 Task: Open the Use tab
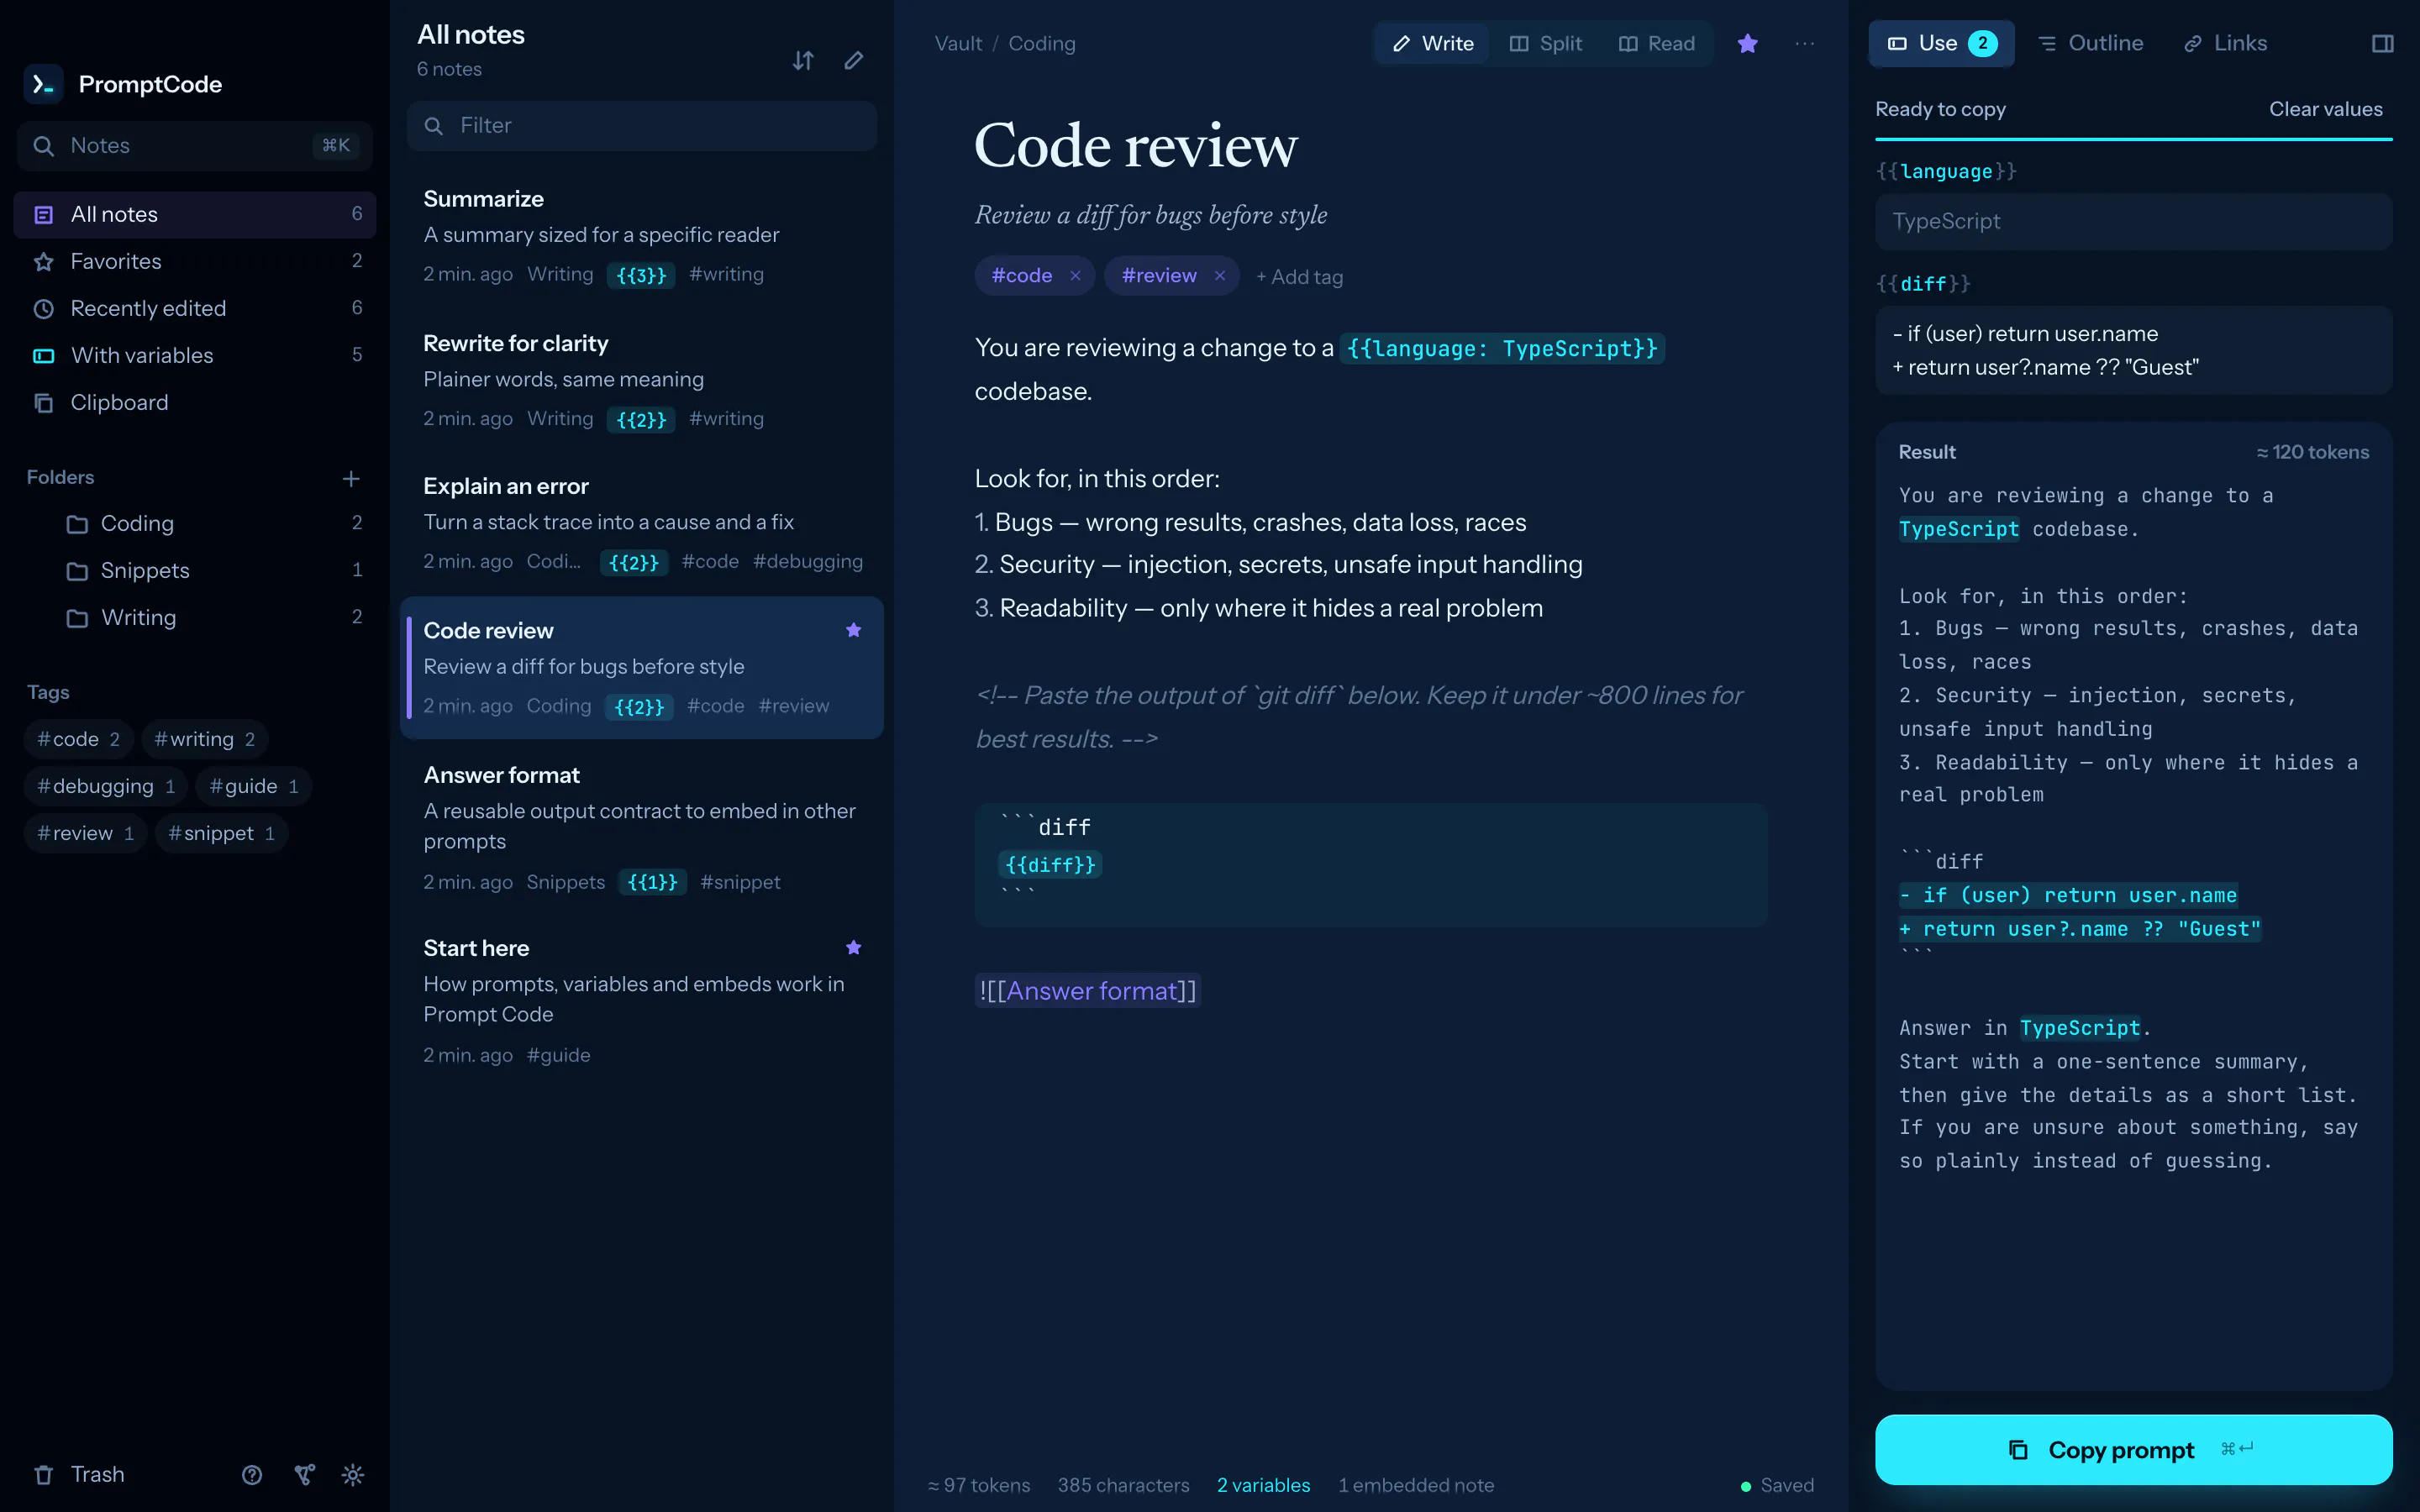tap(1941, 44)
